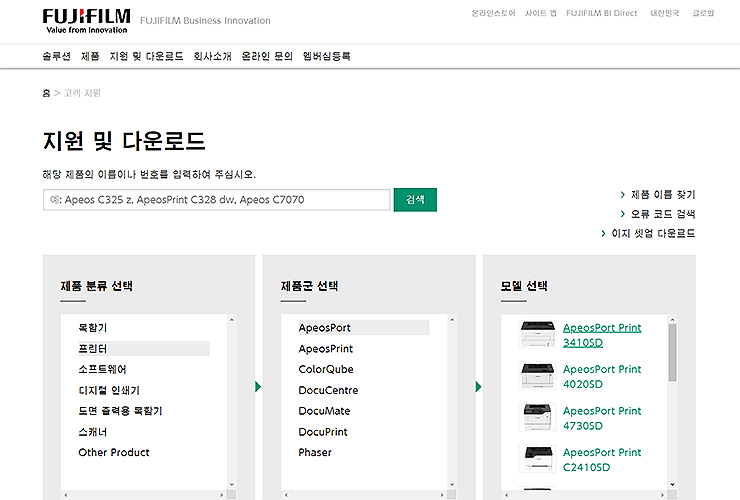Click the product family list scroll-up arrow
Viewport: 740px width, 500px height.
pyautogui.click(x=452, y=320)
